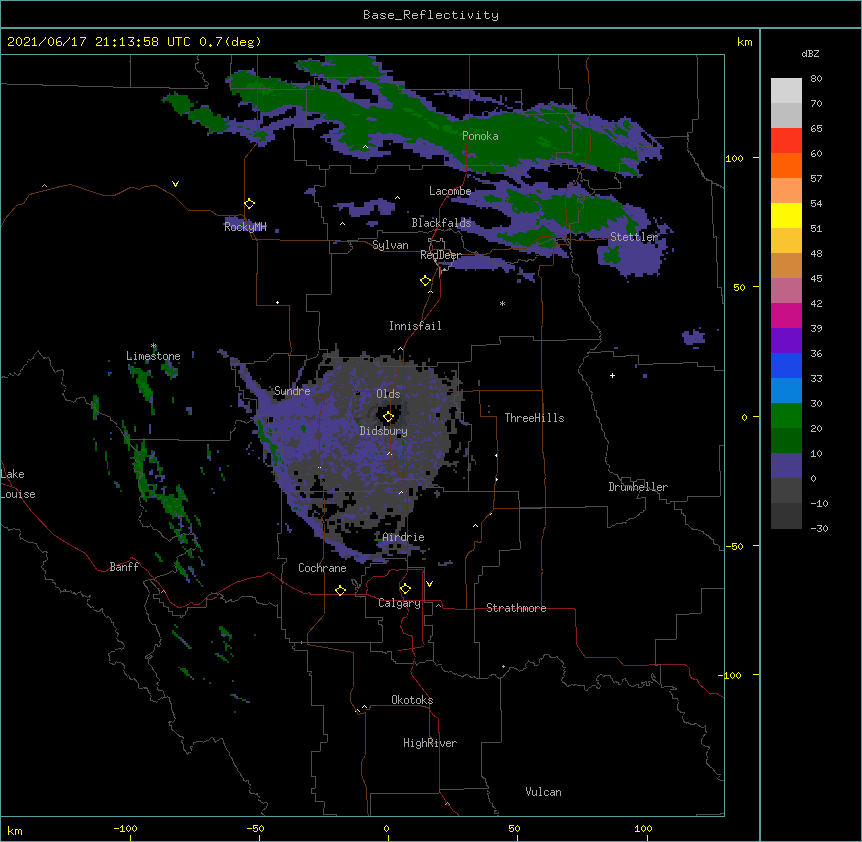Click the Base_Reflectivity title
Image resolution: width=862 pixels, height=842 pixels.
click(x=431, y=15)
